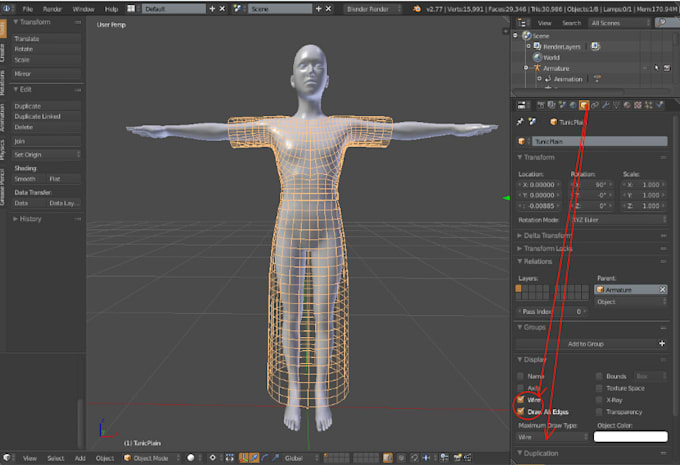Enable the Bounds checkbox
Image resolution: width=680 pixels, height=465 pixels.
(x=599, y=376)
